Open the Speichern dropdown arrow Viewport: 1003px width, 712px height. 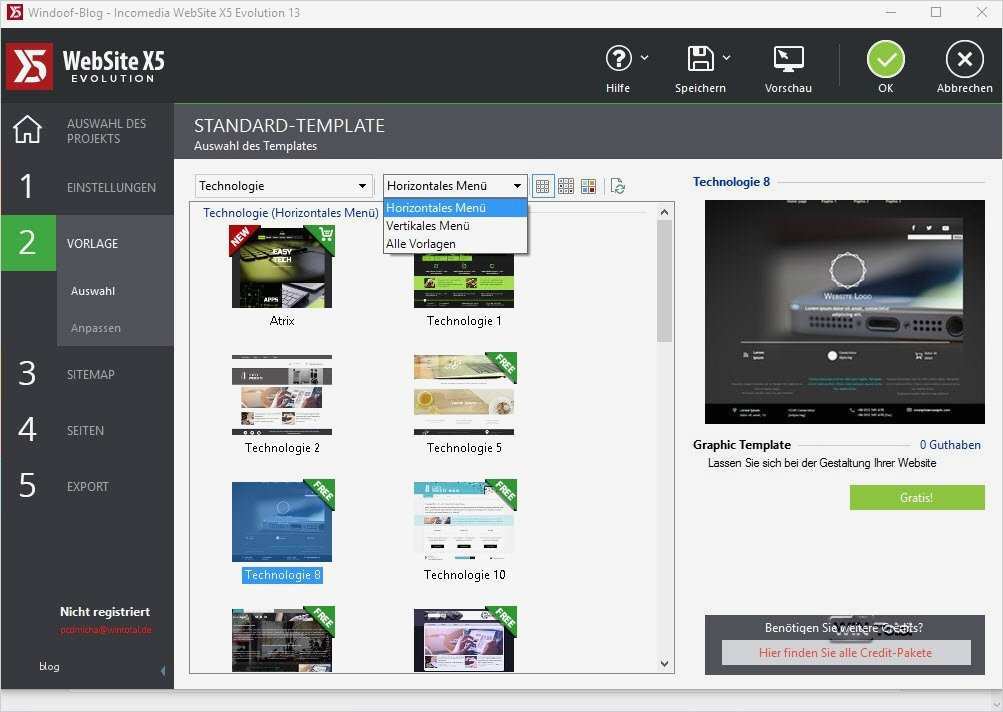coord(727,58)
